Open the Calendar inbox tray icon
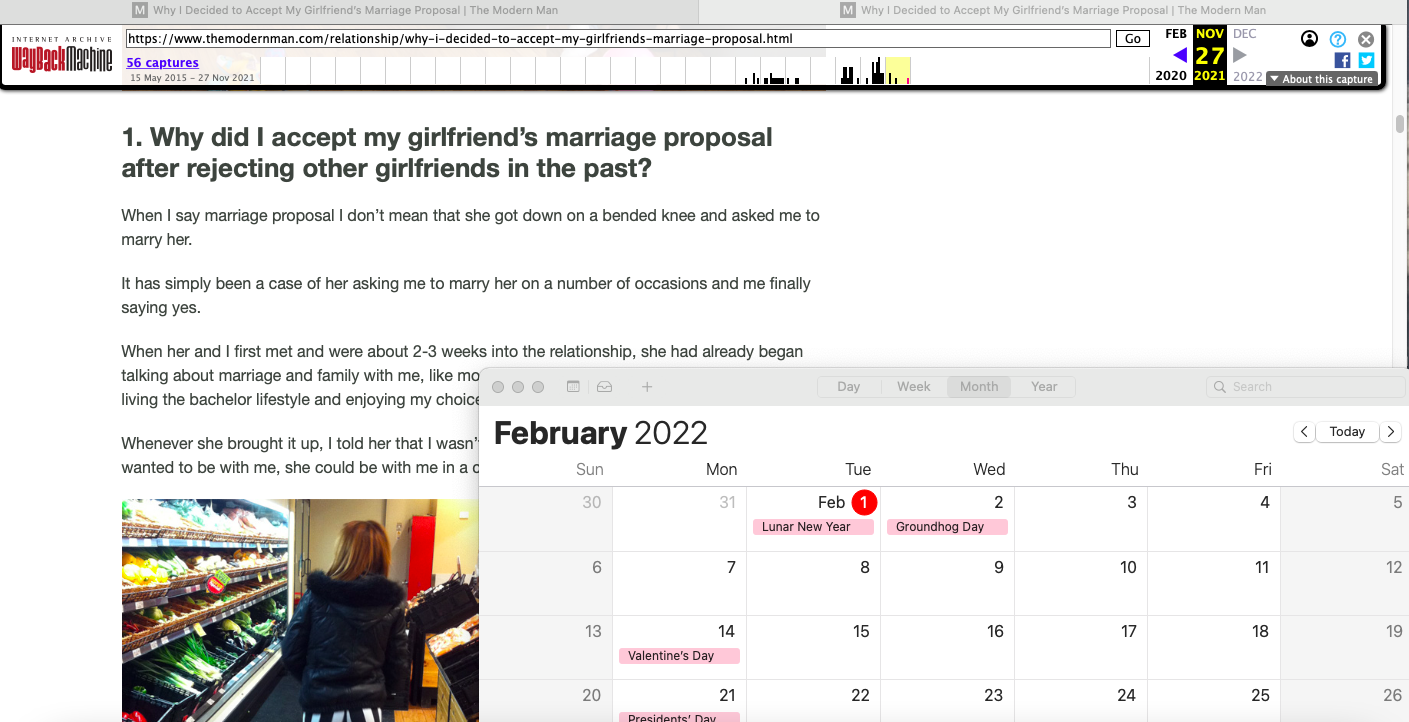The image size is (1409, 722). tap(604, 387)
